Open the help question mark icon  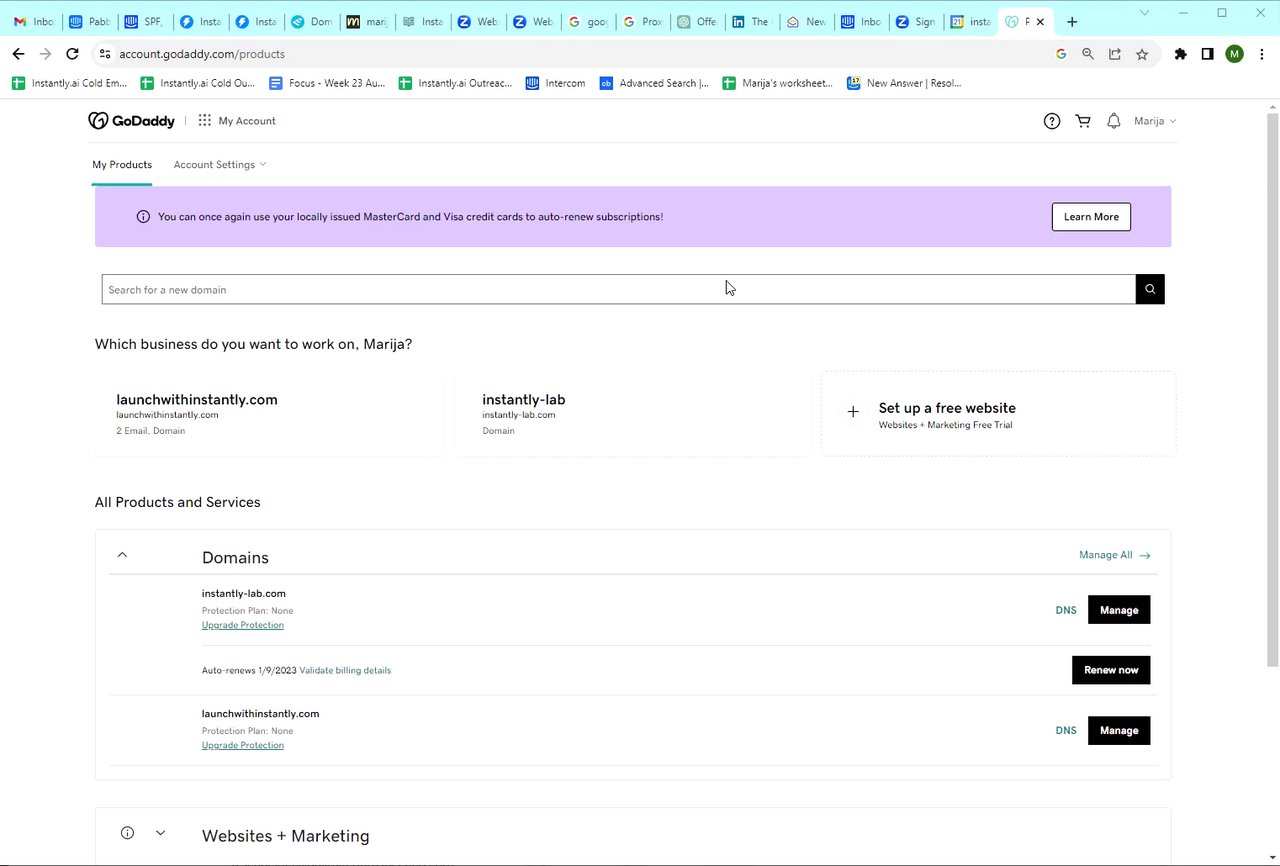click(1051, 121)
